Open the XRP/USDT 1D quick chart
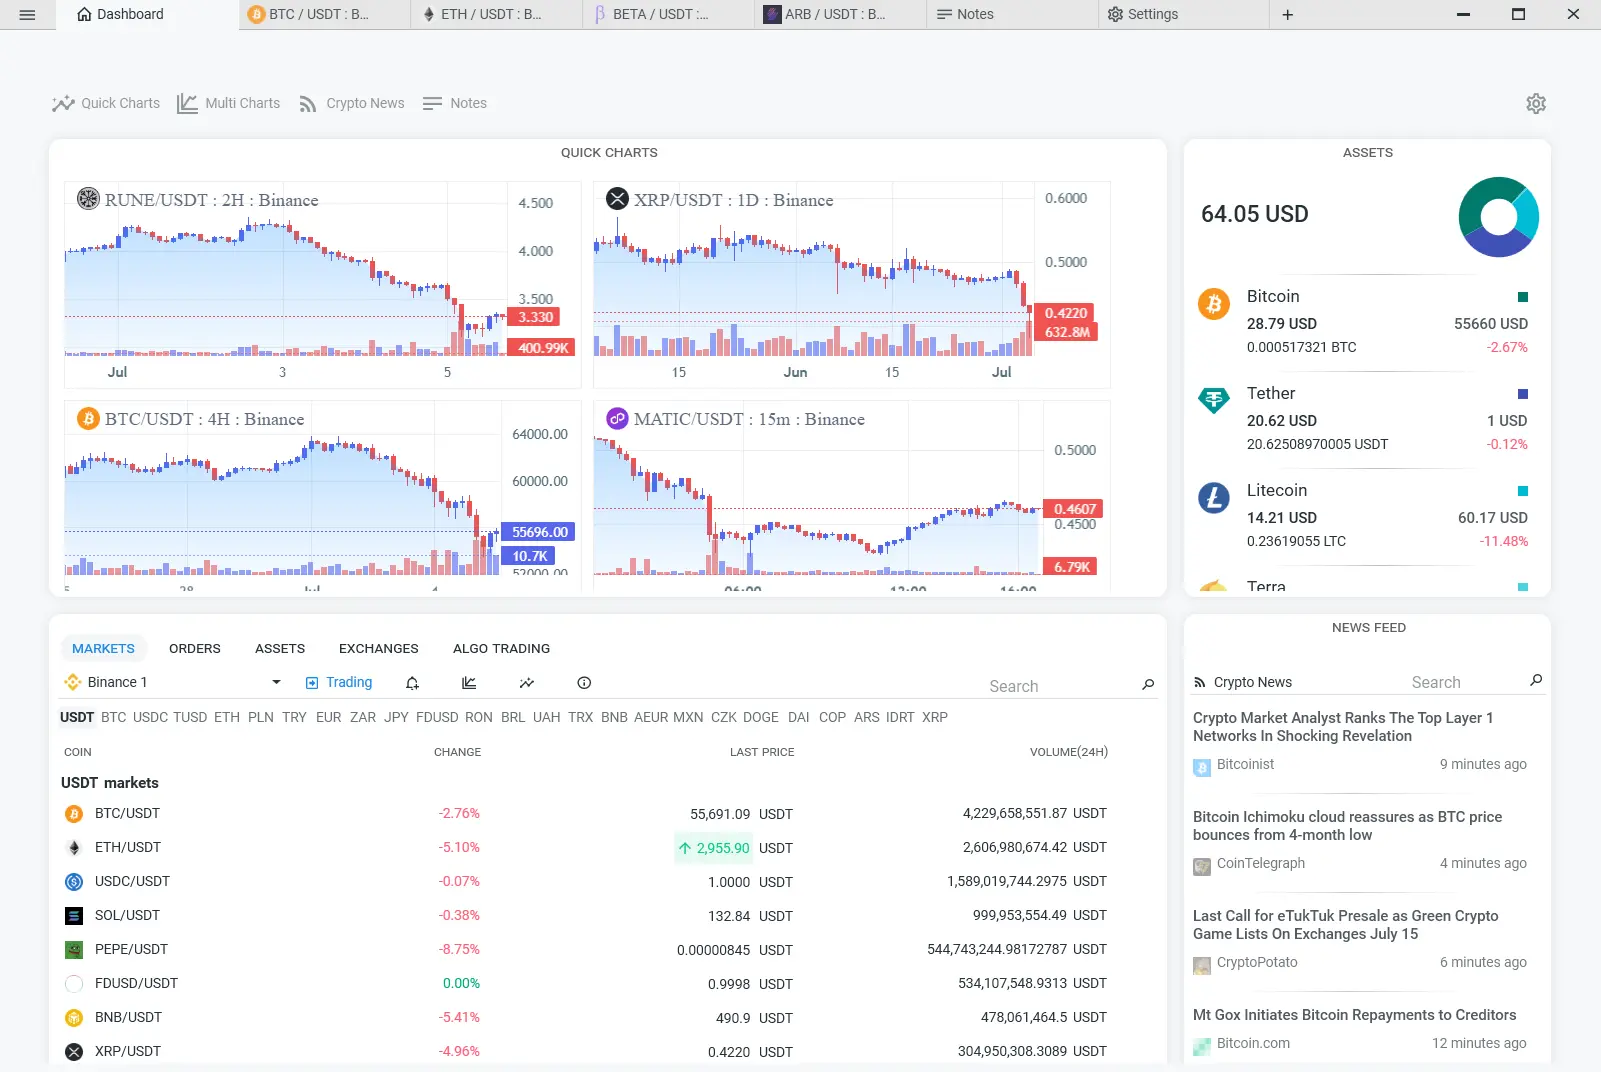The height and width of the screenshot is (1072, 1601). pyautogui.click(x=851, y=284)
